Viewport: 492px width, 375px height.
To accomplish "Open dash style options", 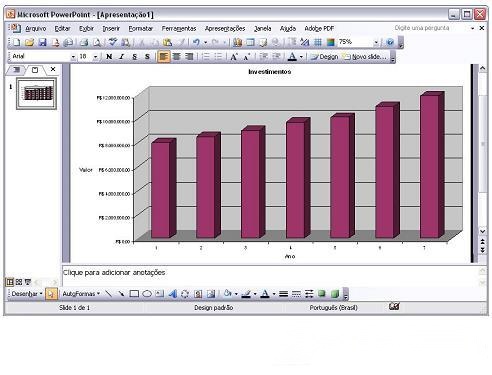I will (296, 294).
